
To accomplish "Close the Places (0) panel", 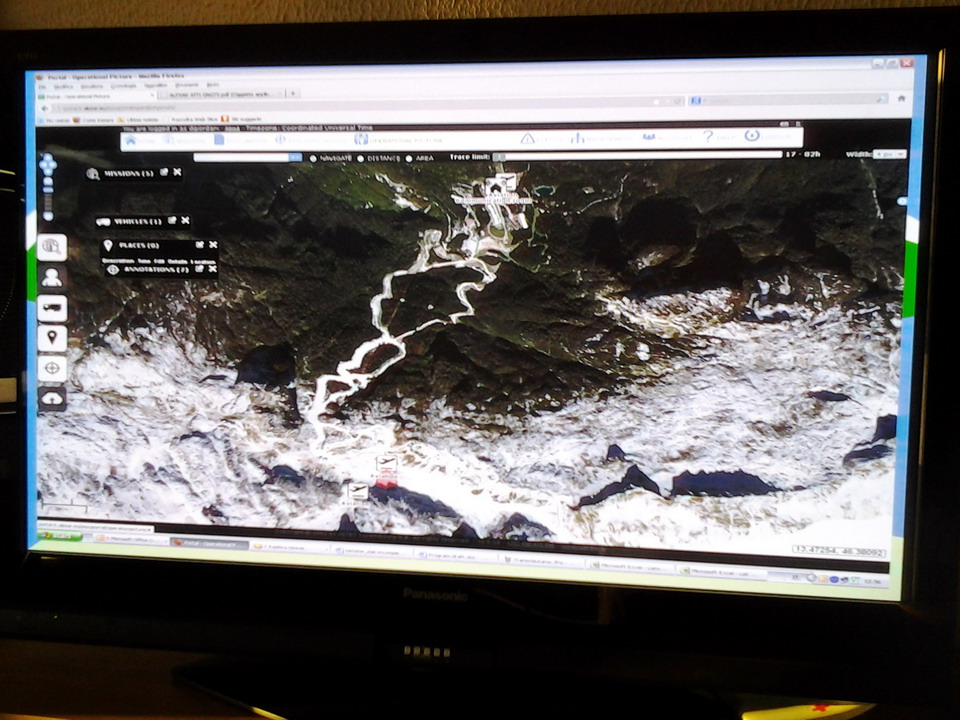I will click(x=213, y=245).
